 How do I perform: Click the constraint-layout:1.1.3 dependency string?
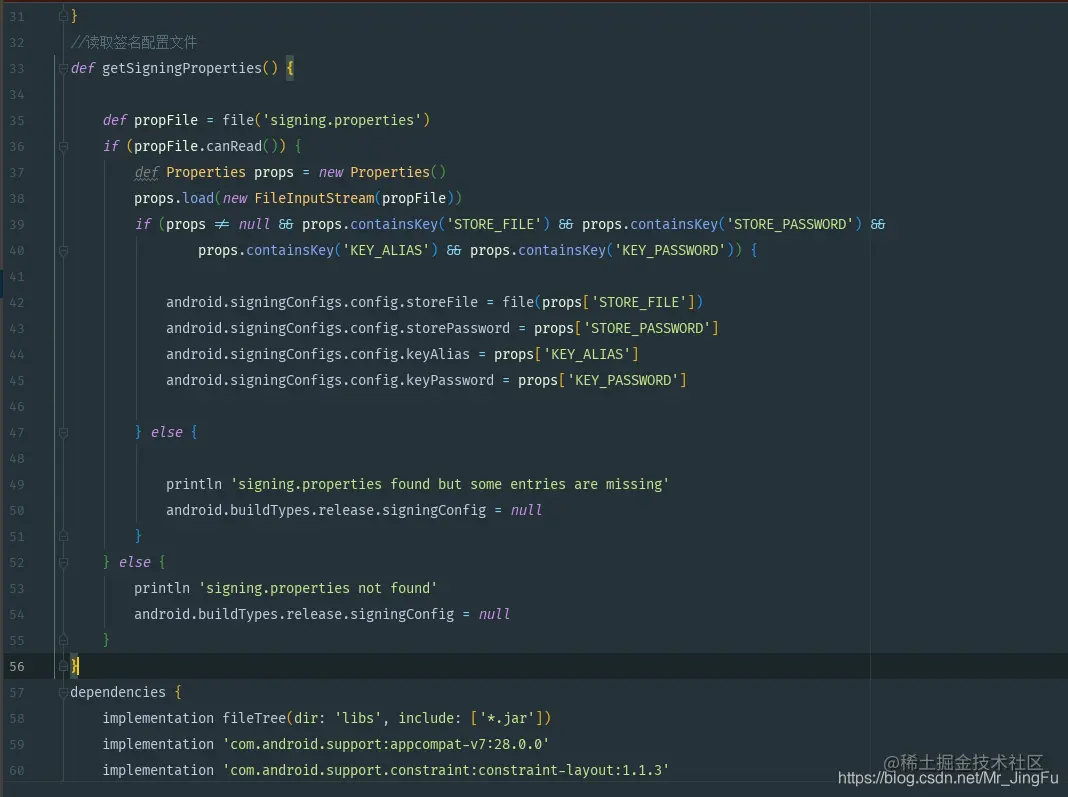point(446,770)
